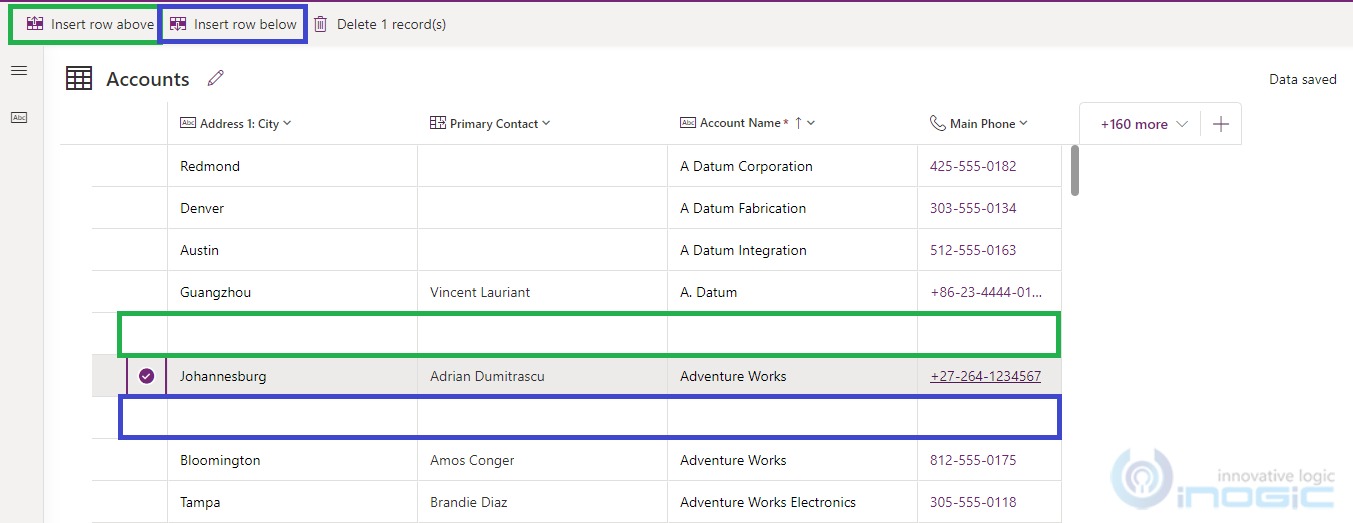Select Adventure Works Electronics account cell
This screenshot has height=523, width=1353.
pyautogui.click(x=792, y=502)
